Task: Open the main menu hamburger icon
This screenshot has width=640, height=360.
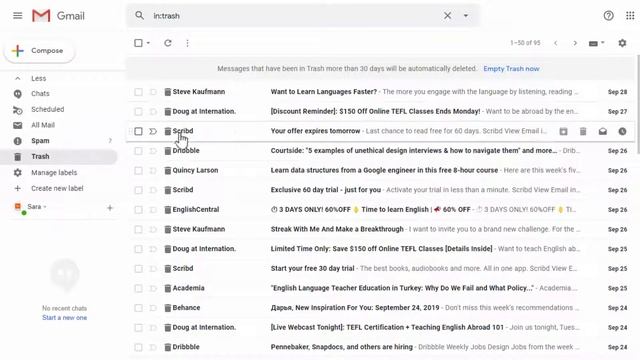Action: [18, 16]
